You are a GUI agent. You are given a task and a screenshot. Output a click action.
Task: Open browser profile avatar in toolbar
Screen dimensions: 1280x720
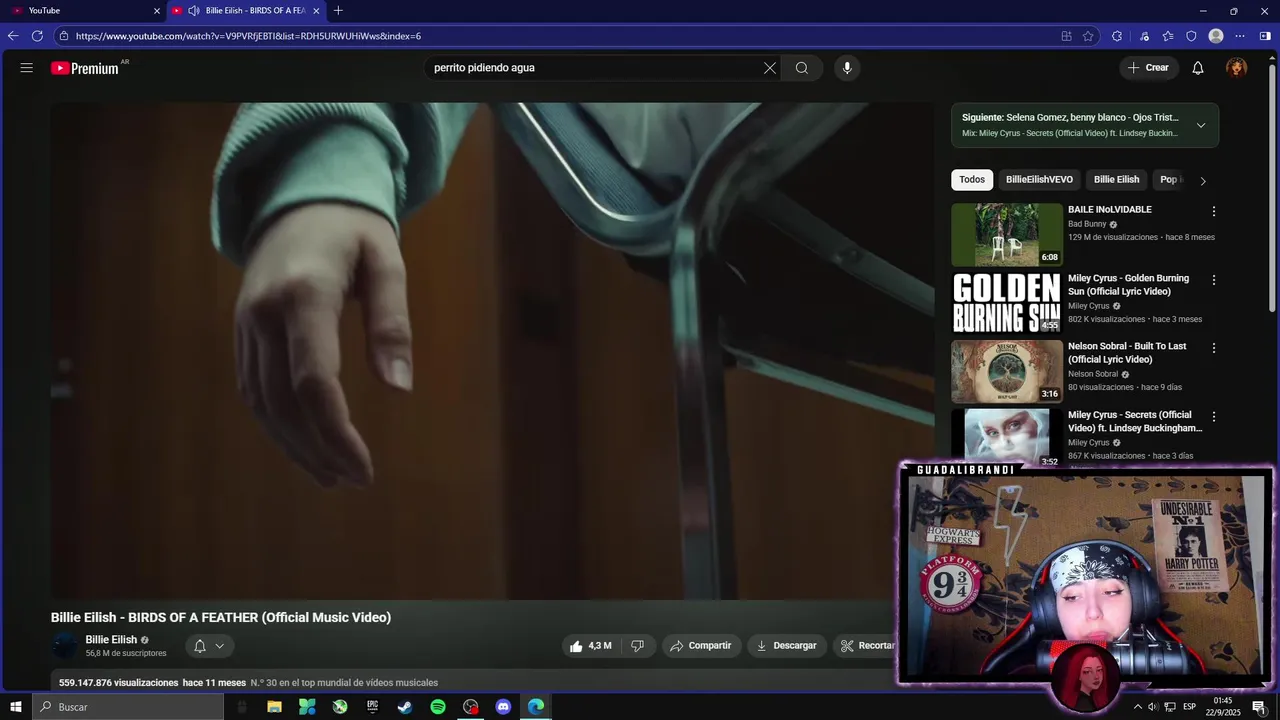coord(1216,36)
